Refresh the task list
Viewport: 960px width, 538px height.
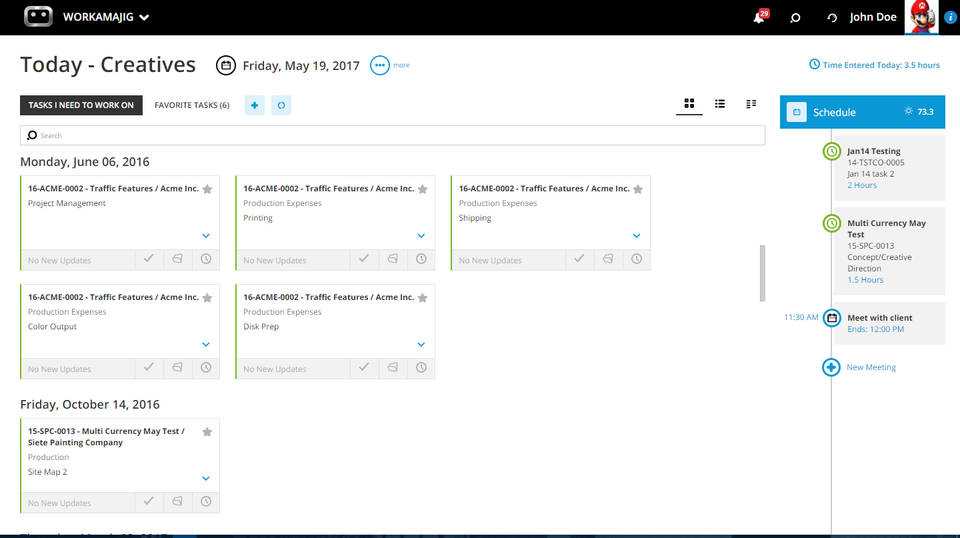click(281, 105)
